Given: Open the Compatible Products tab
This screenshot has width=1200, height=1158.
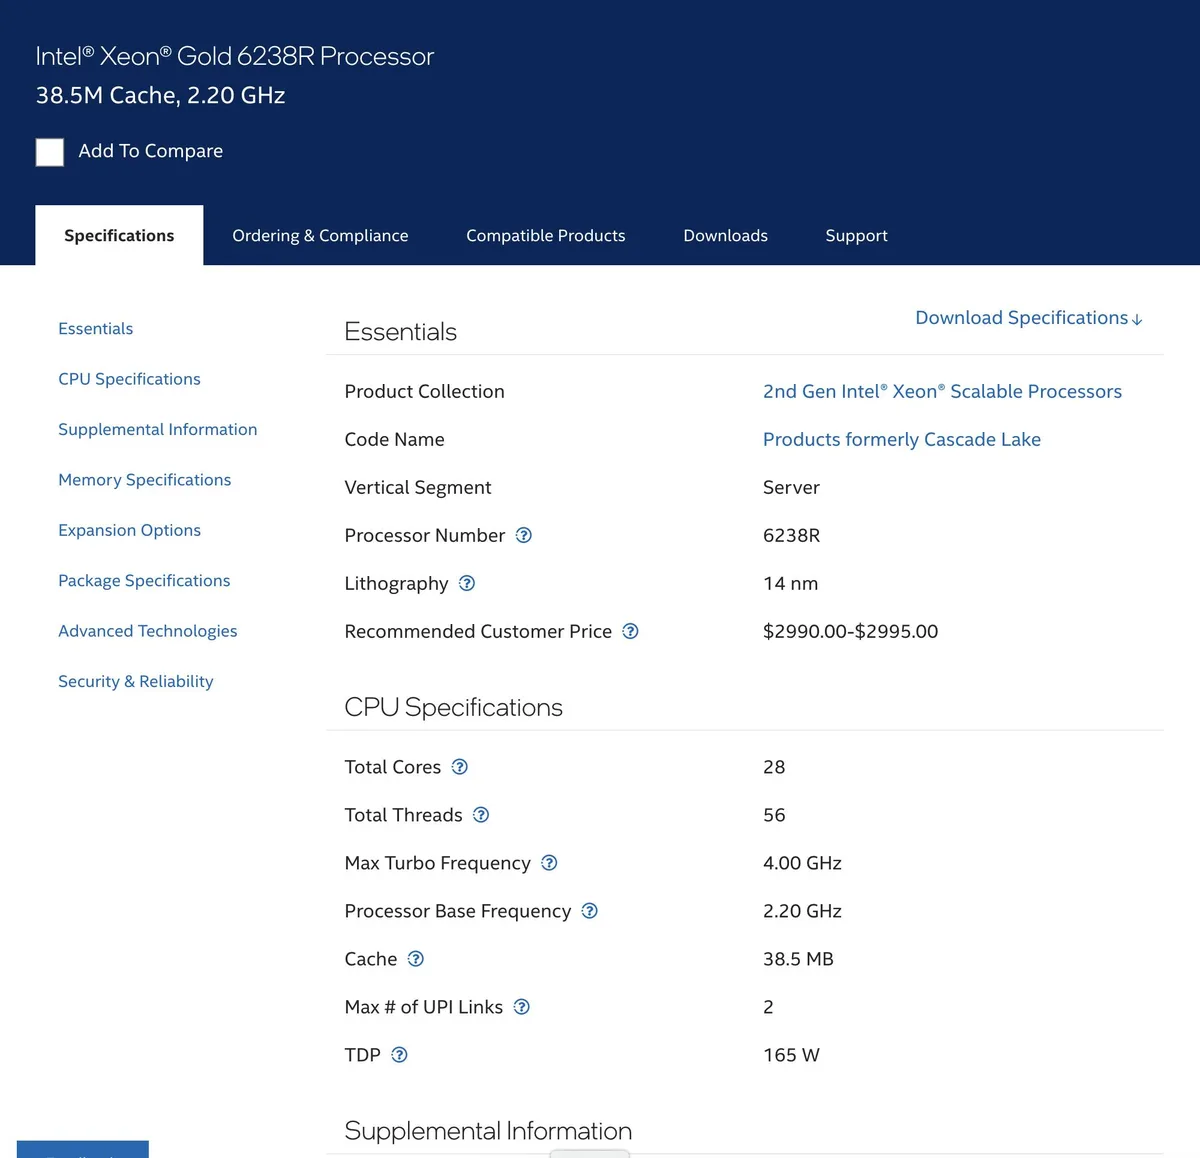Looking at the screenshot, I should coord(546,235).
